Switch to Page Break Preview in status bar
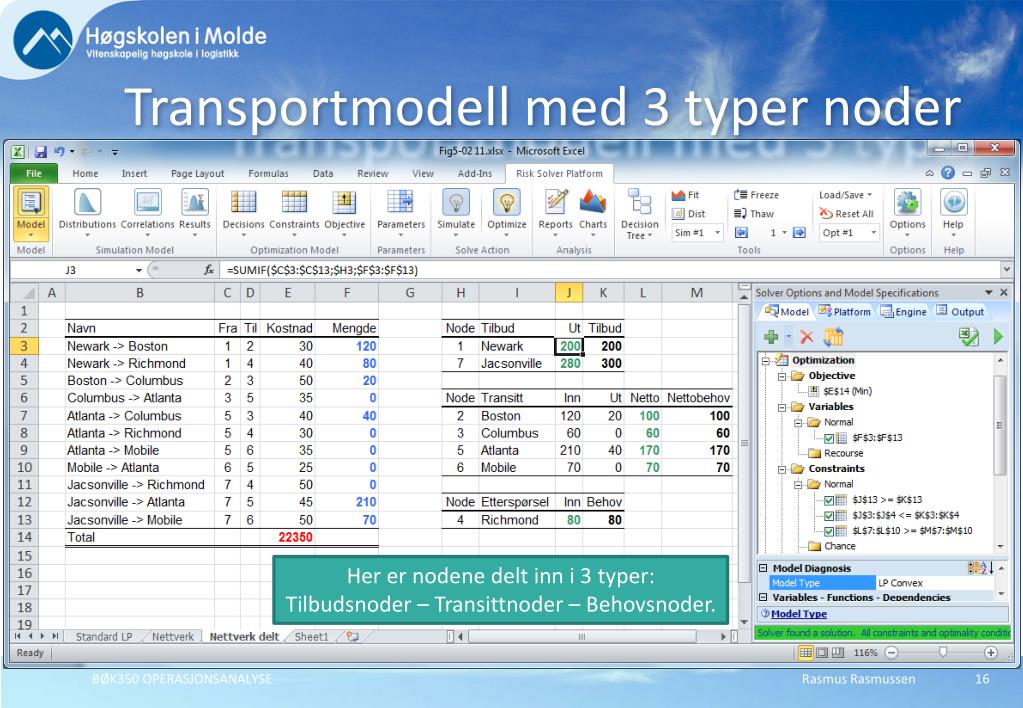Image resolution: width=1023 pixels, height=708 pixels. click(838, 653)
